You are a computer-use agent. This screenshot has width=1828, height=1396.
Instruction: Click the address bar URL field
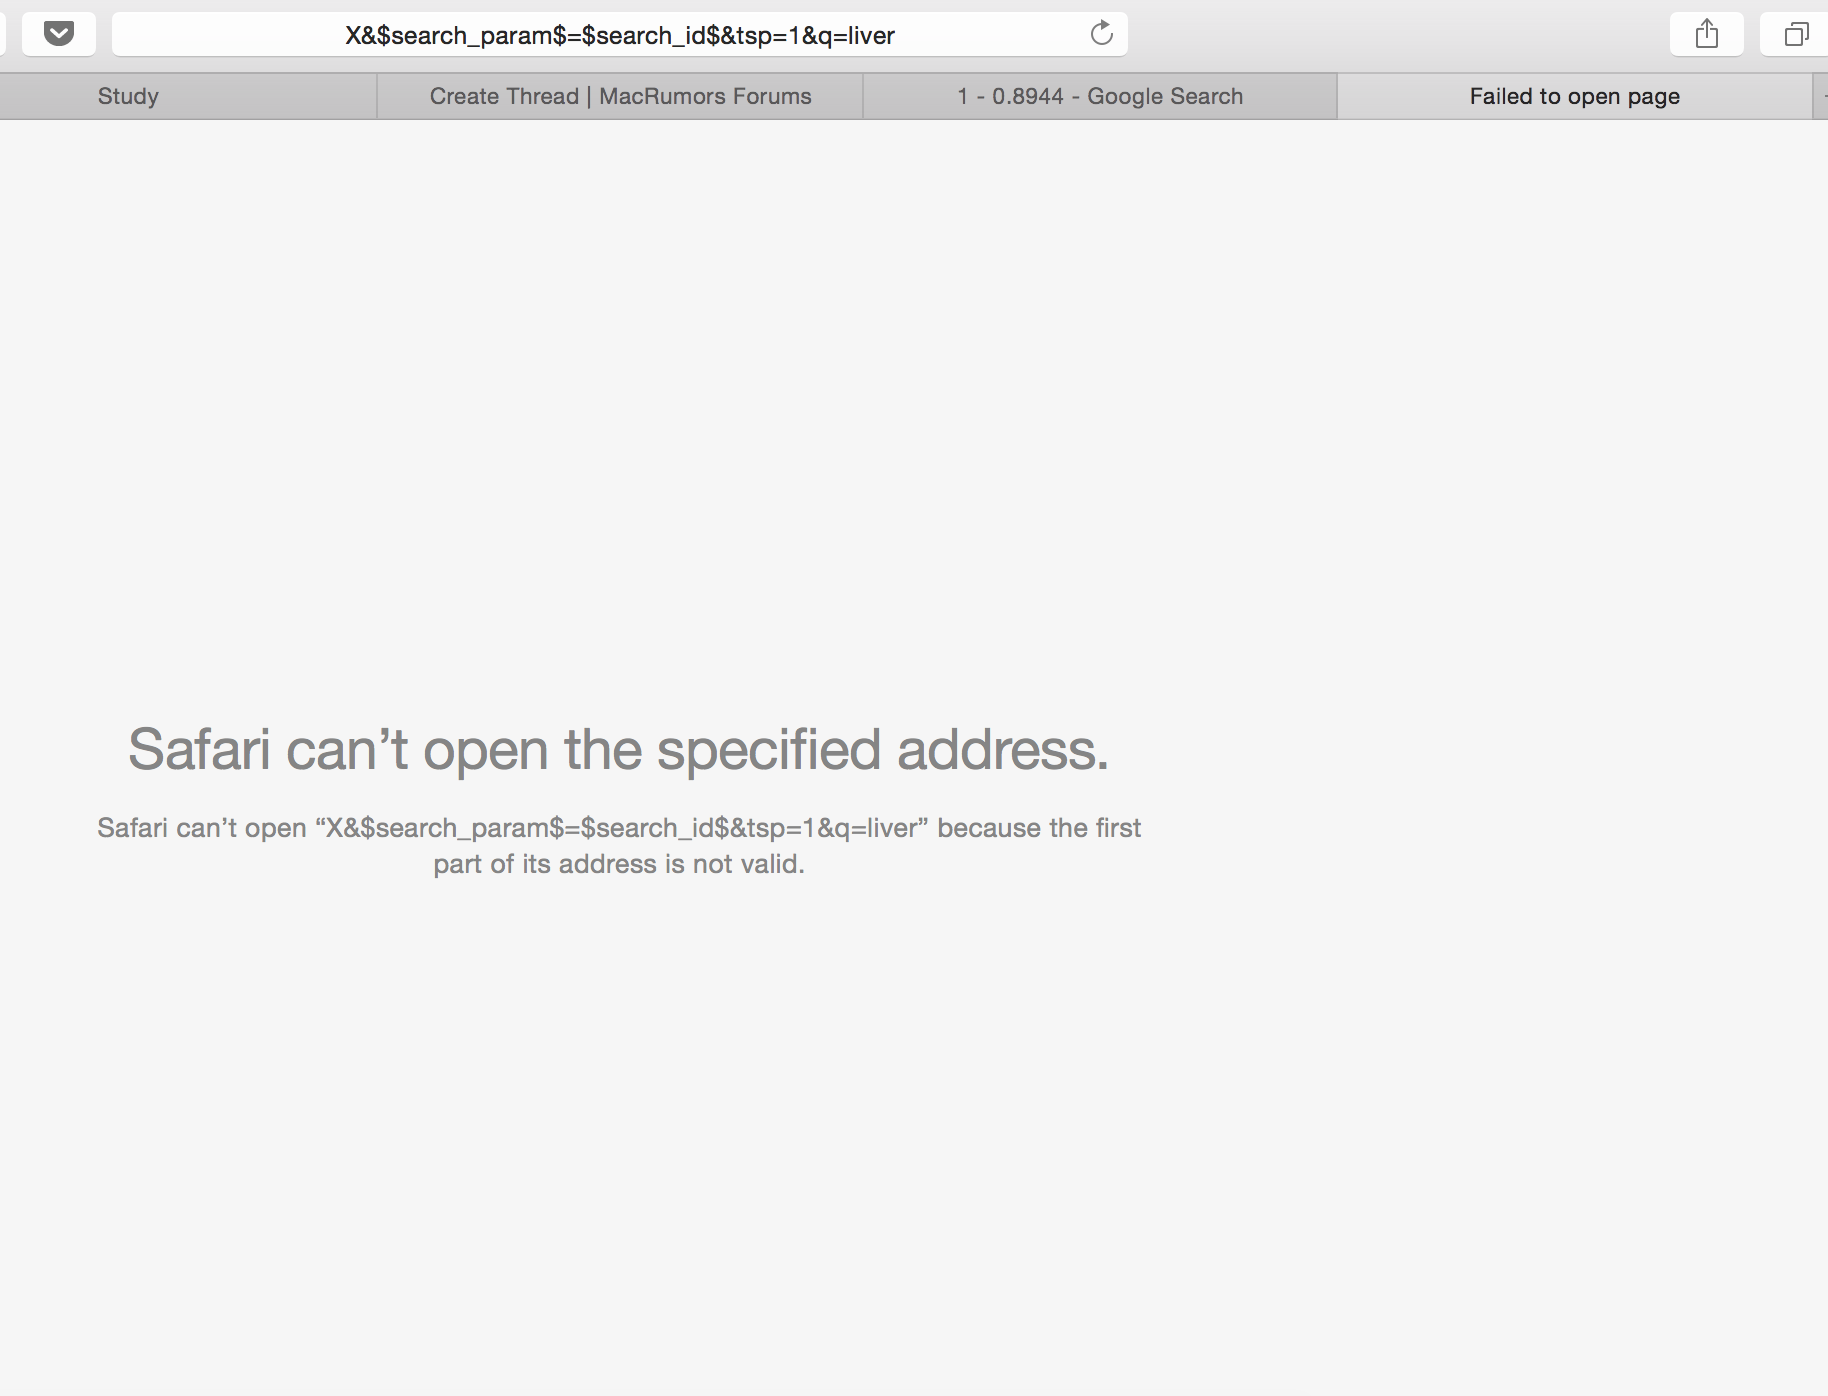pyautogui.click(x=620, y=35)
